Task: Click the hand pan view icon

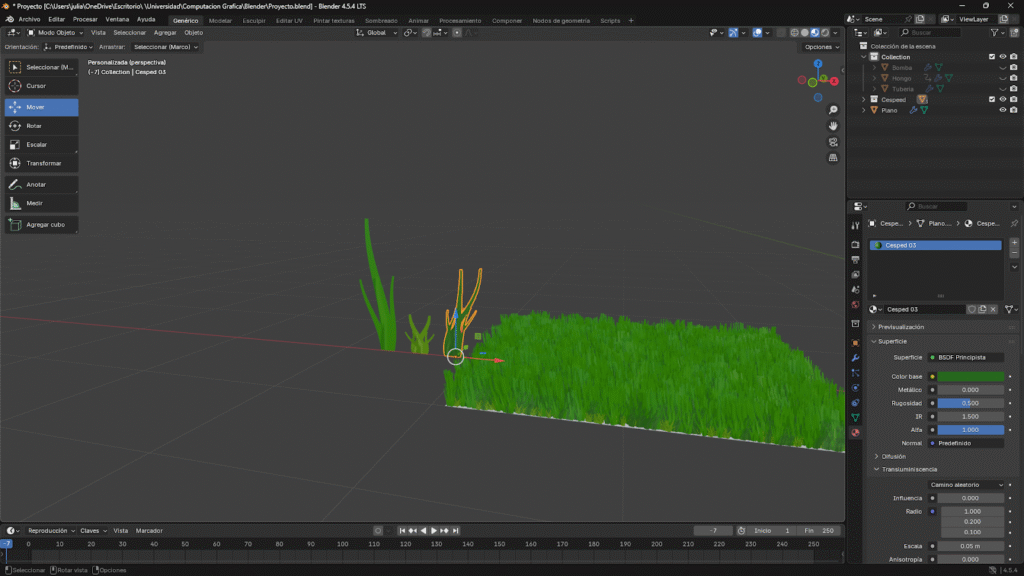Action: pyautogui.click(x=833, y=126)
